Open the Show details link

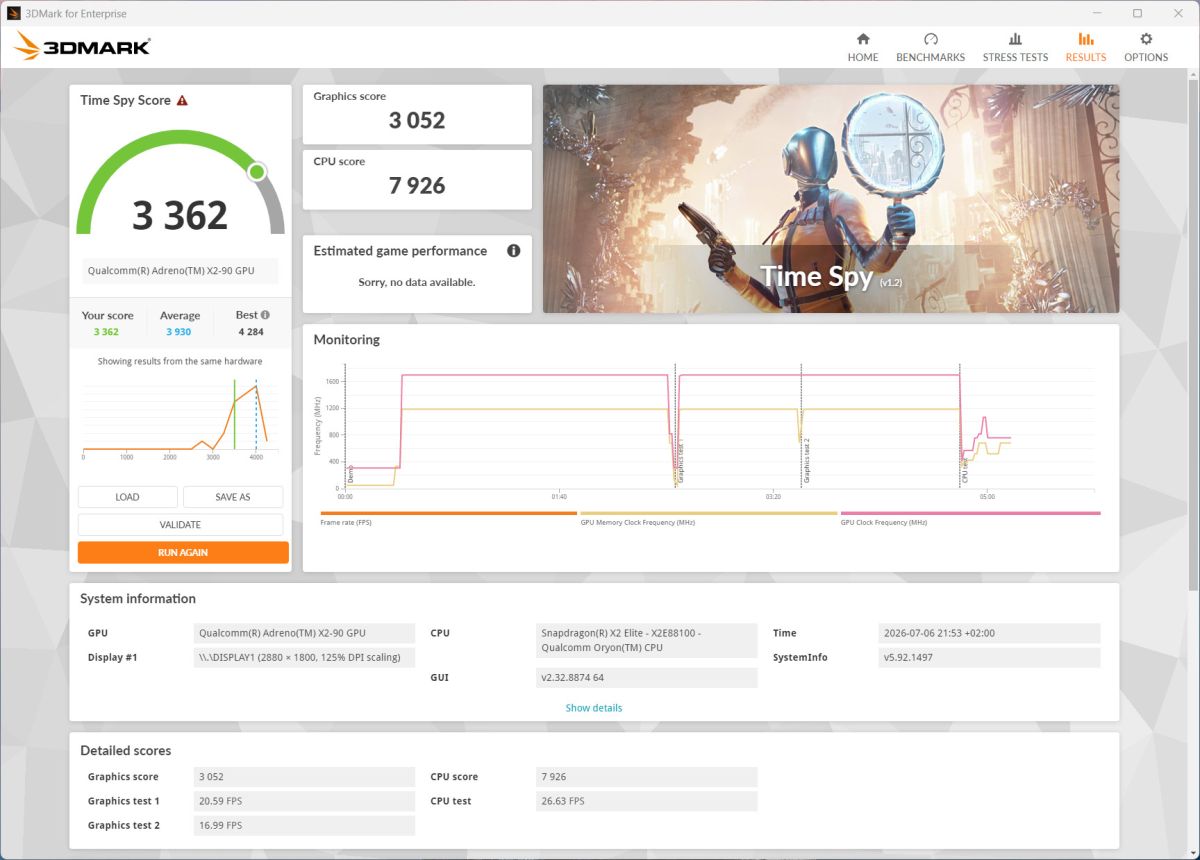(594, 708)
